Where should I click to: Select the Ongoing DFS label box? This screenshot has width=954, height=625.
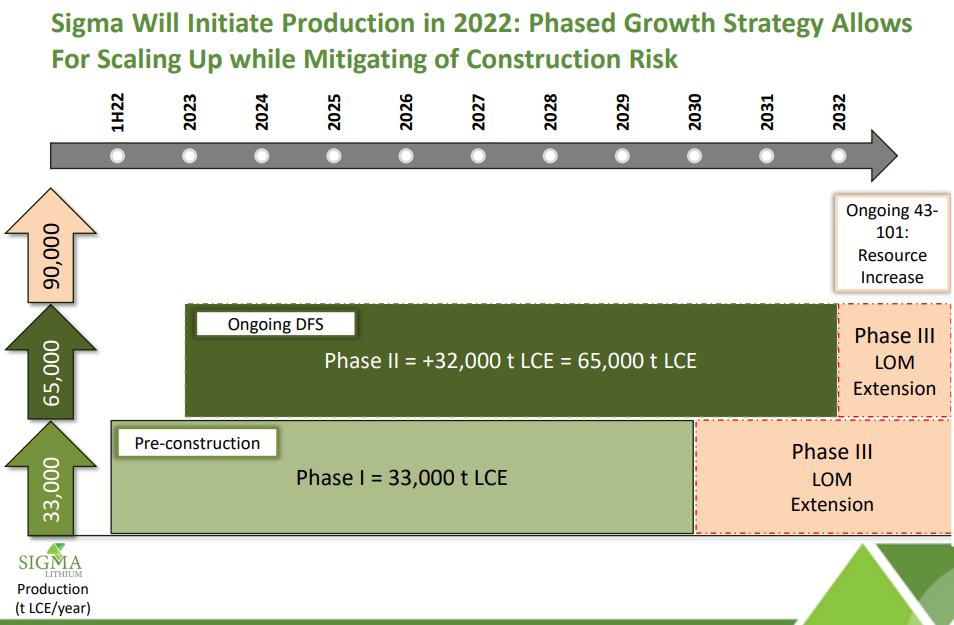(276, 324)
